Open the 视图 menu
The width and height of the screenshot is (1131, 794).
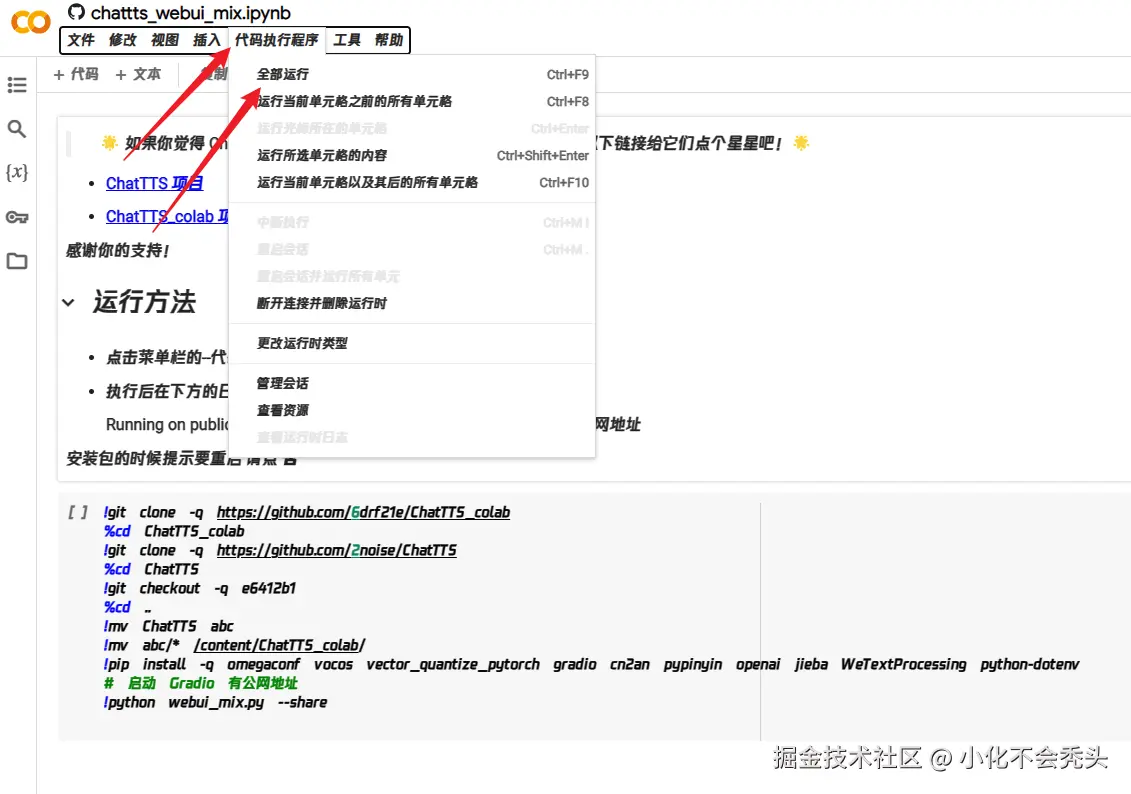pos(164,40)
